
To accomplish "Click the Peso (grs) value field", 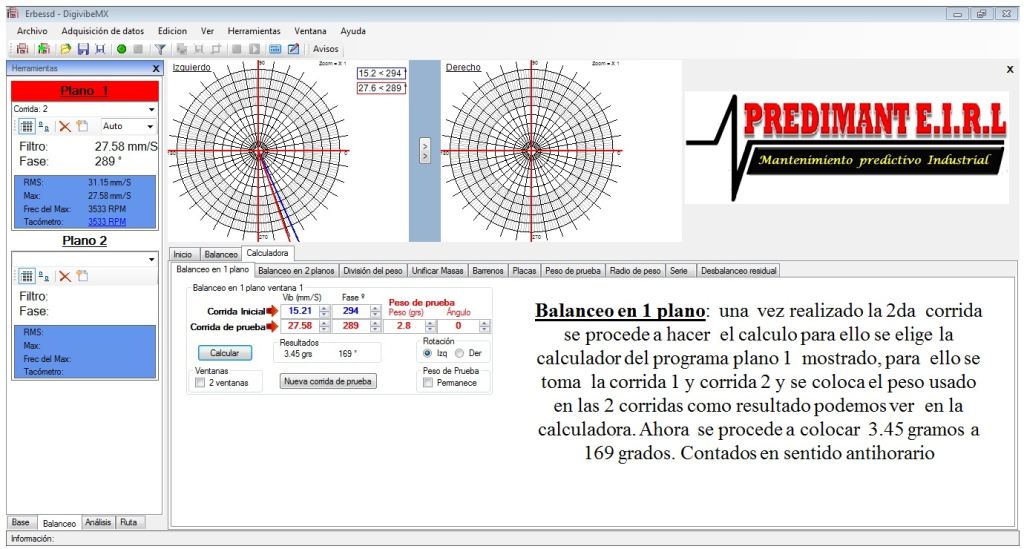I will coord(404,326).
